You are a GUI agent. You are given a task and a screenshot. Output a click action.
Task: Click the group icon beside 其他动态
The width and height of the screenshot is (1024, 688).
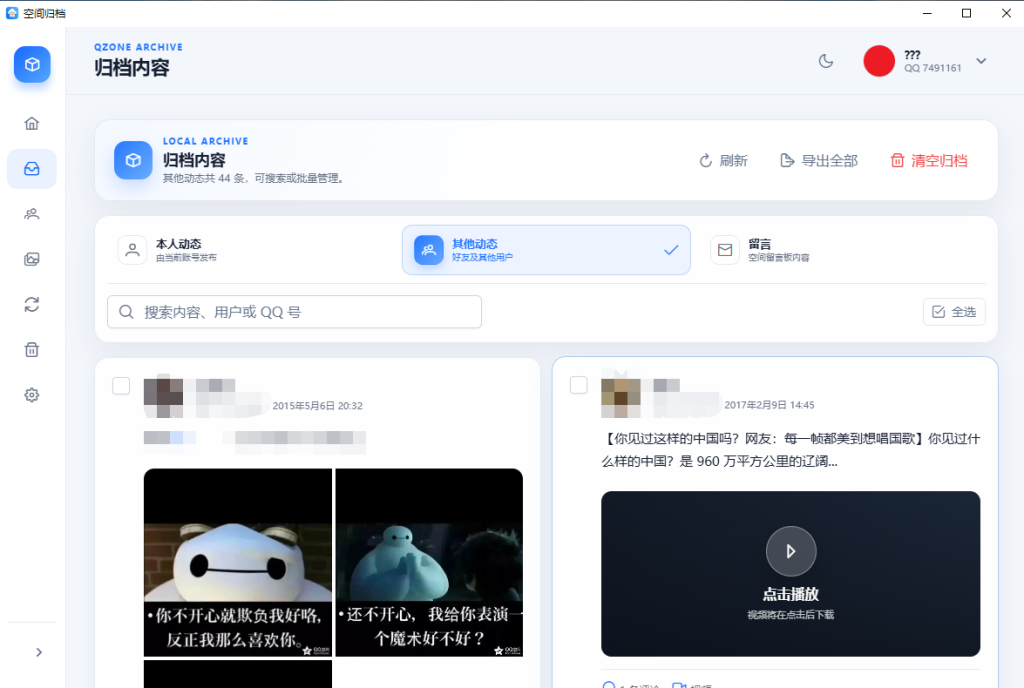(428, 250)
